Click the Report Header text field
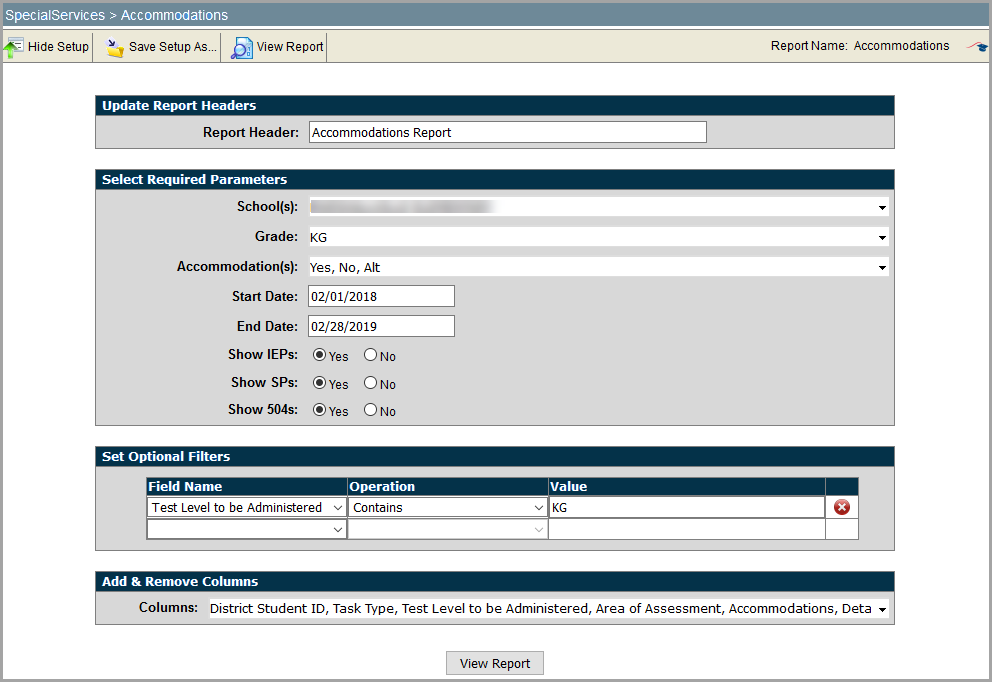992x682 pixels. (507, 132)
